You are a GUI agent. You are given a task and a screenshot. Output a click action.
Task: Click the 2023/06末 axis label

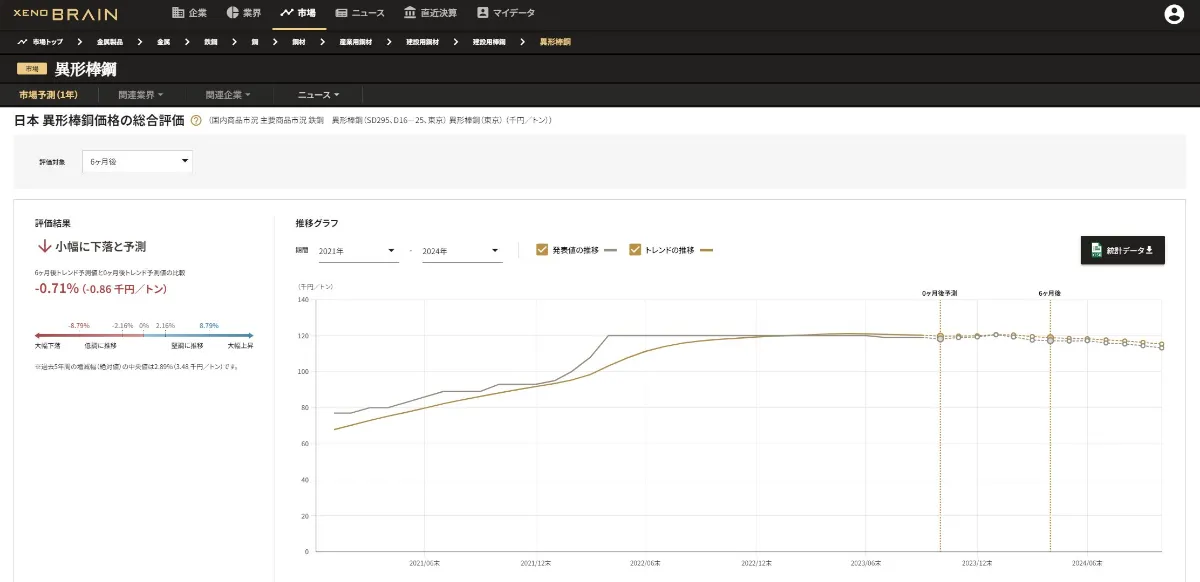865,563
